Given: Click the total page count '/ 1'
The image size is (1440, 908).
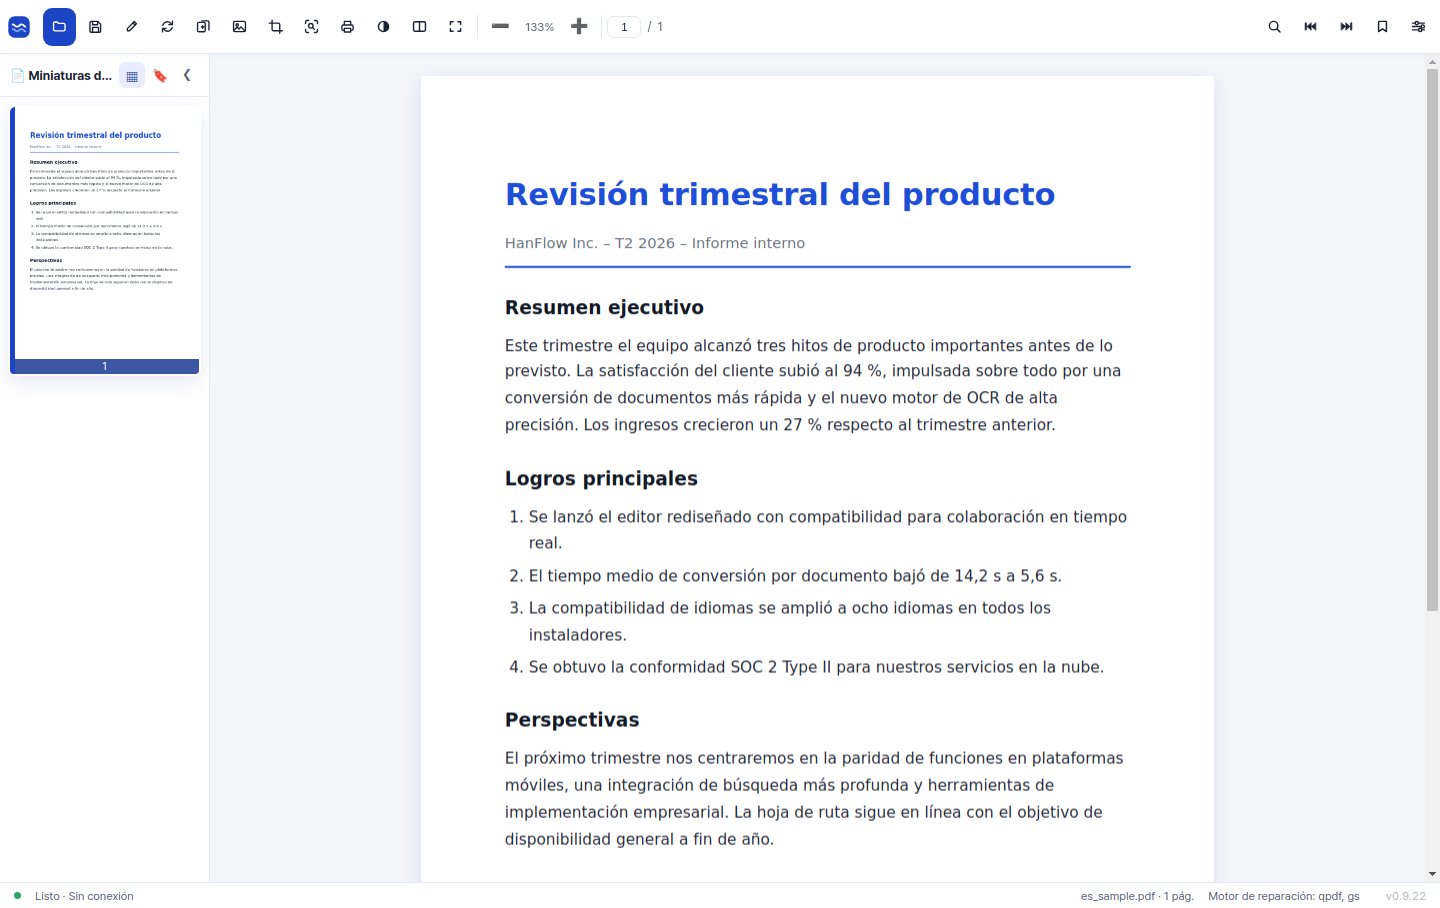Looking at the screenshot, I should coord(655,27).
